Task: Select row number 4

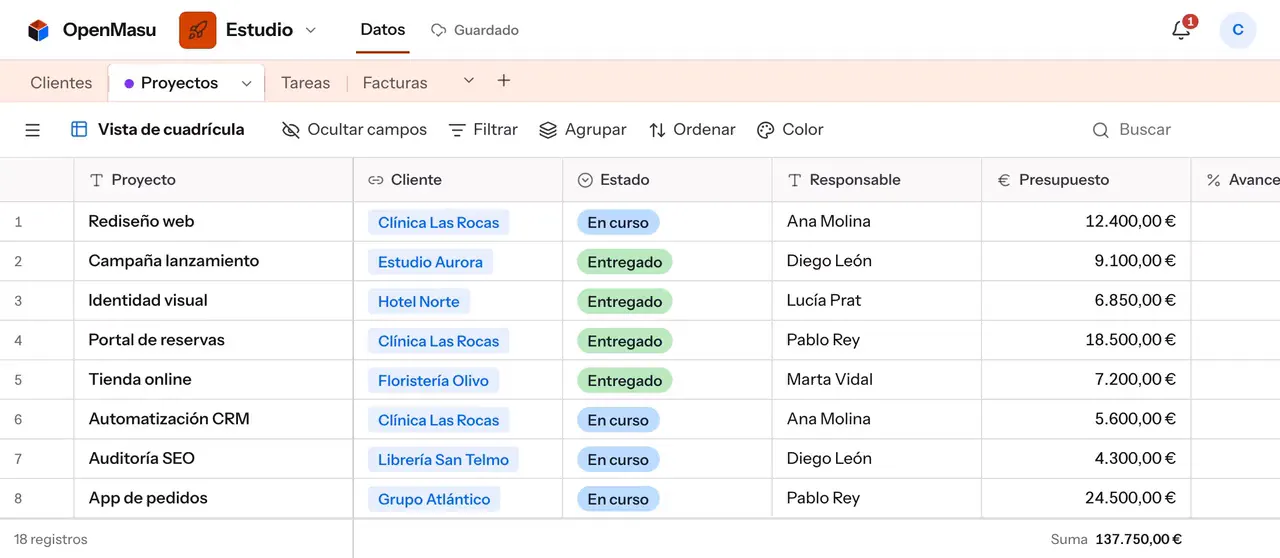Action: pyautogui.click(x=18, y=341)
